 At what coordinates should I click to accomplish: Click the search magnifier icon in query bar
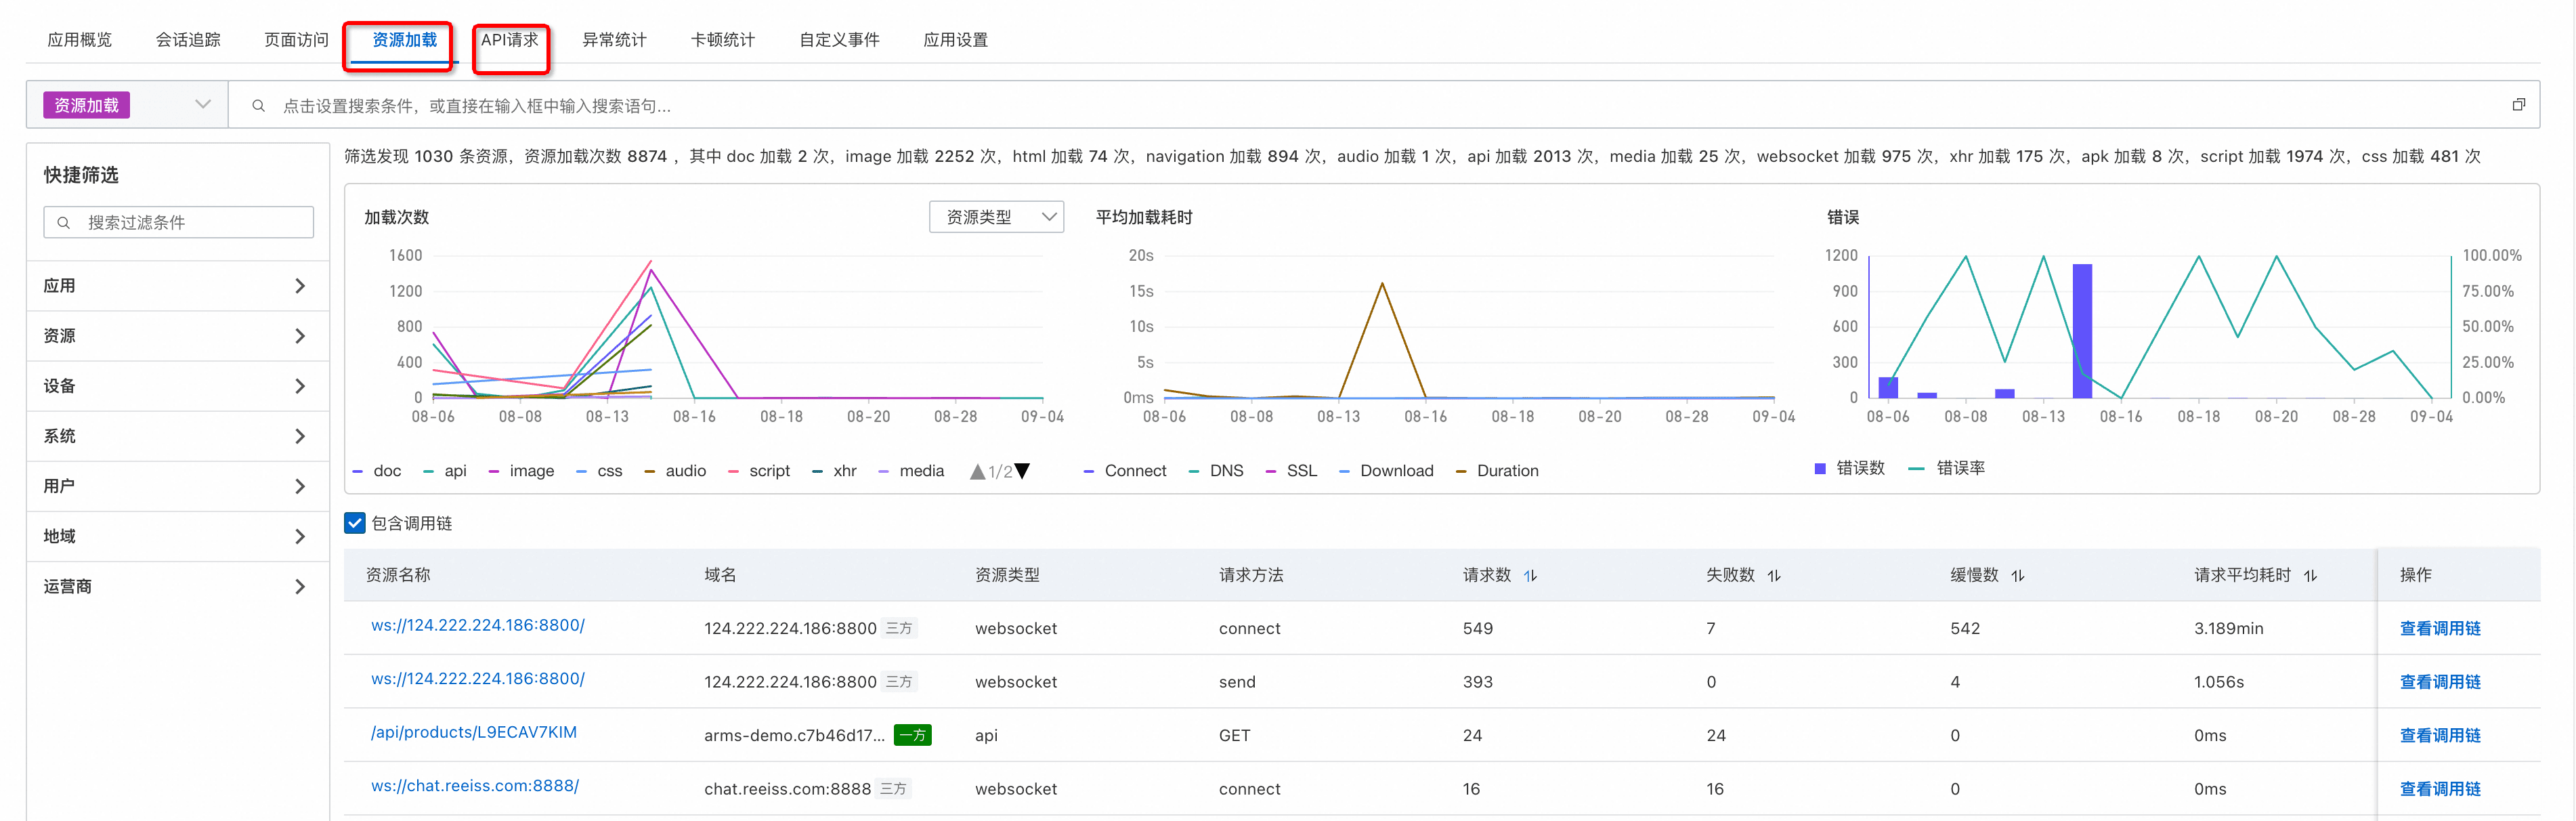(258, 106)
